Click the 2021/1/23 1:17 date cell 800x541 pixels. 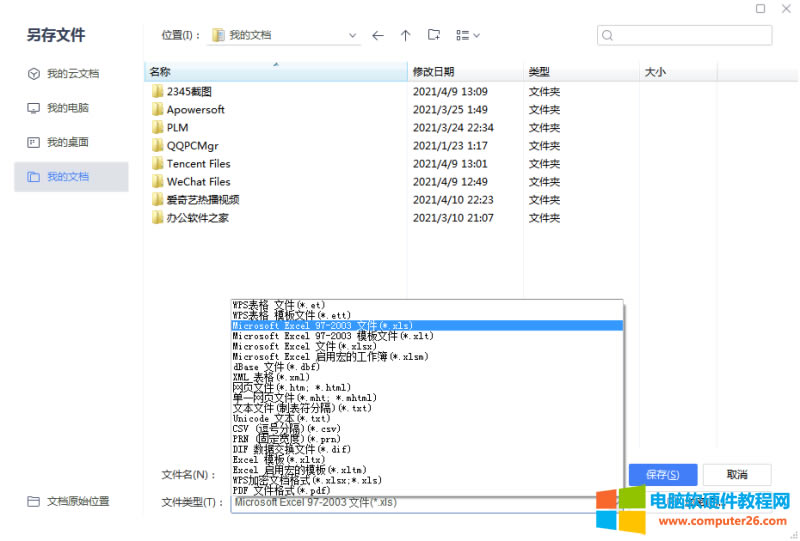450,146
